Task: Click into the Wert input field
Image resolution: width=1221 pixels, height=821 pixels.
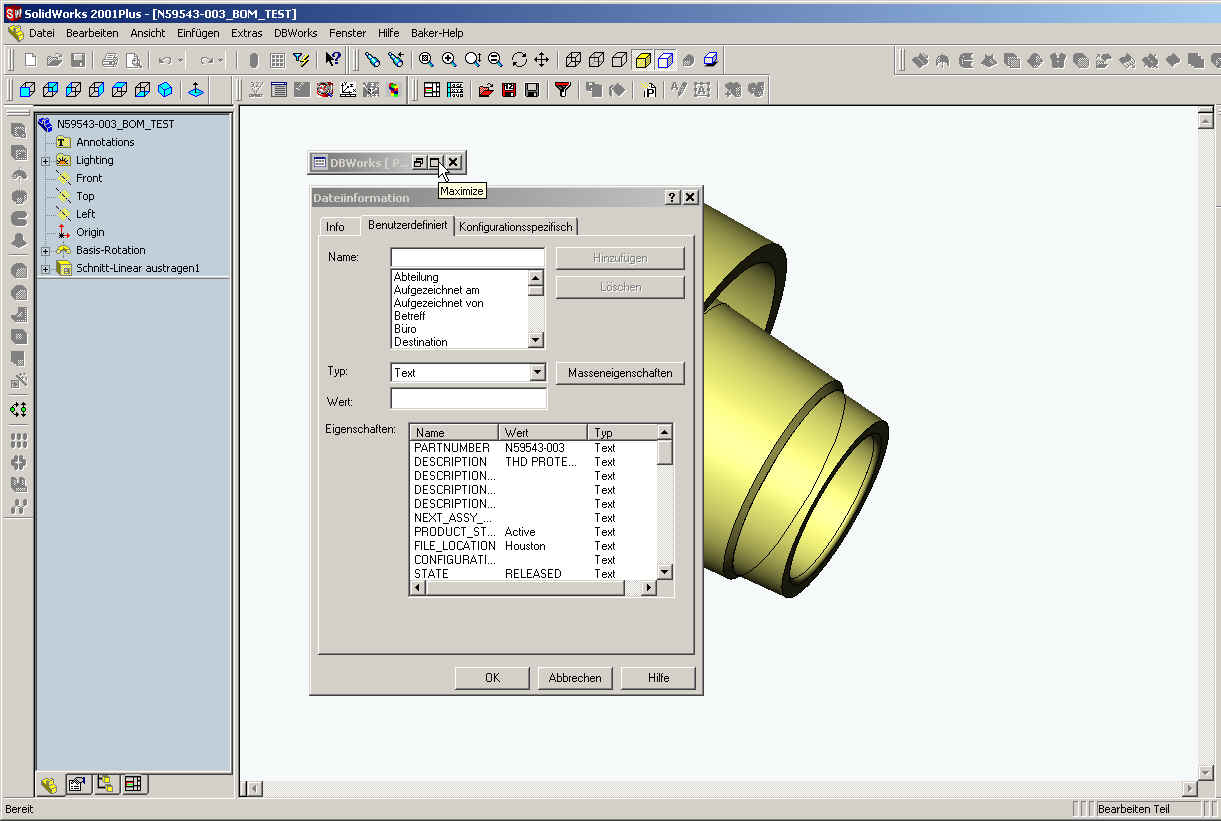Action: tap(468, 400)
